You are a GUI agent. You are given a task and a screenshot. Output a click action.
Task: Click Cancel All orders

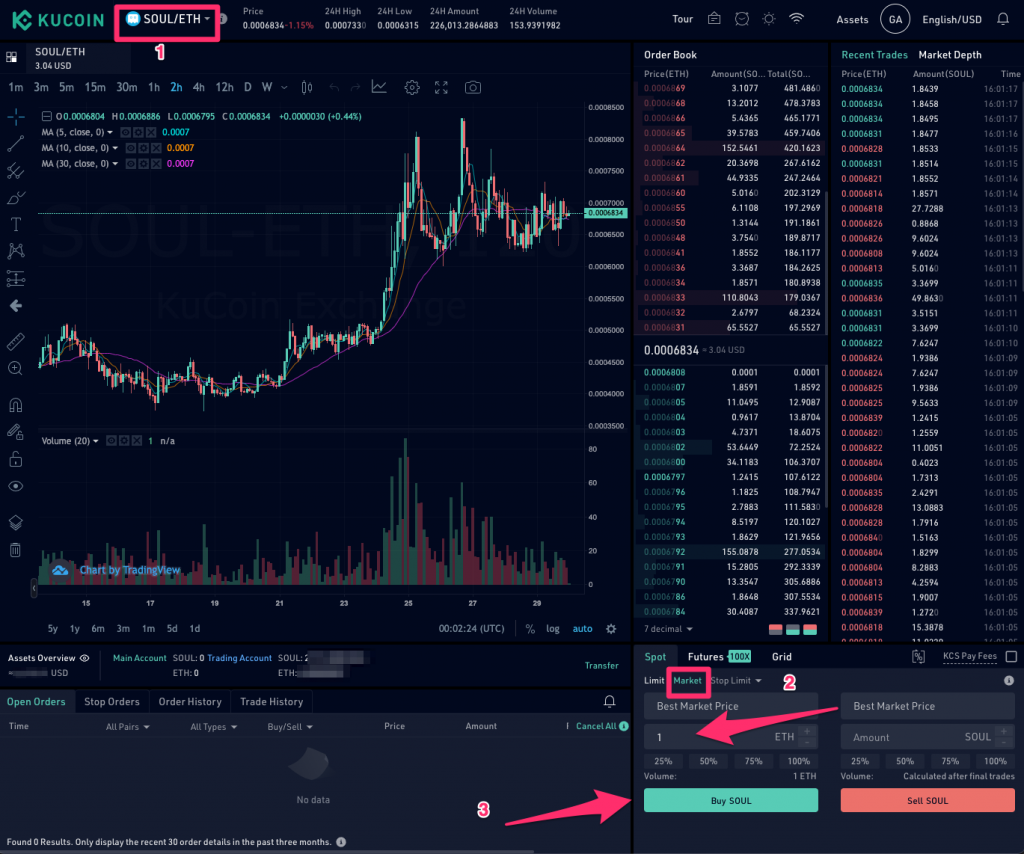596,726
